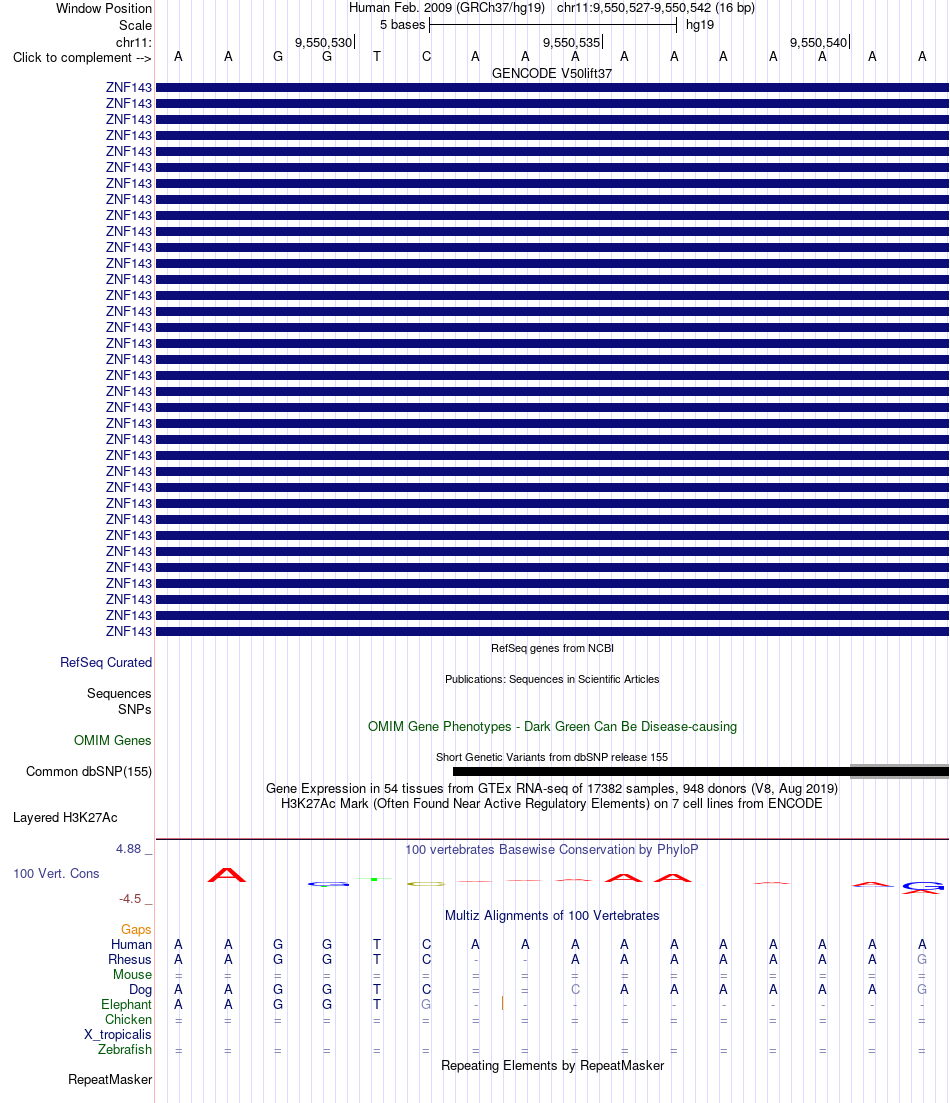
Task: Click the 4.88 upper PhyloP axis value
Action: pos(129,849)
